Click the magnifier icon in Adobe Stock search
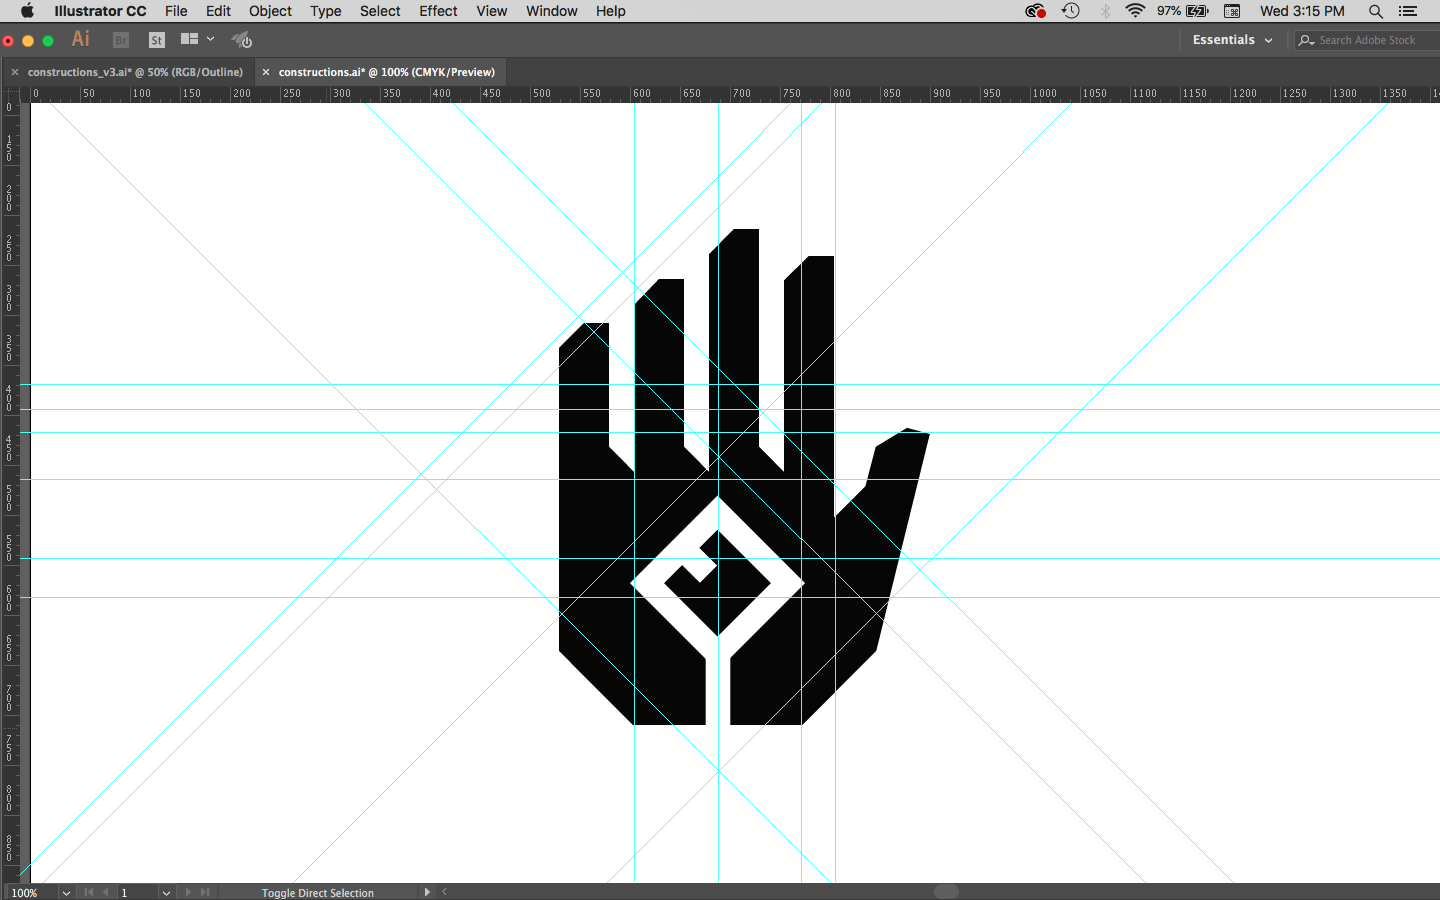1440x900 pixels. coord(1306,40)
